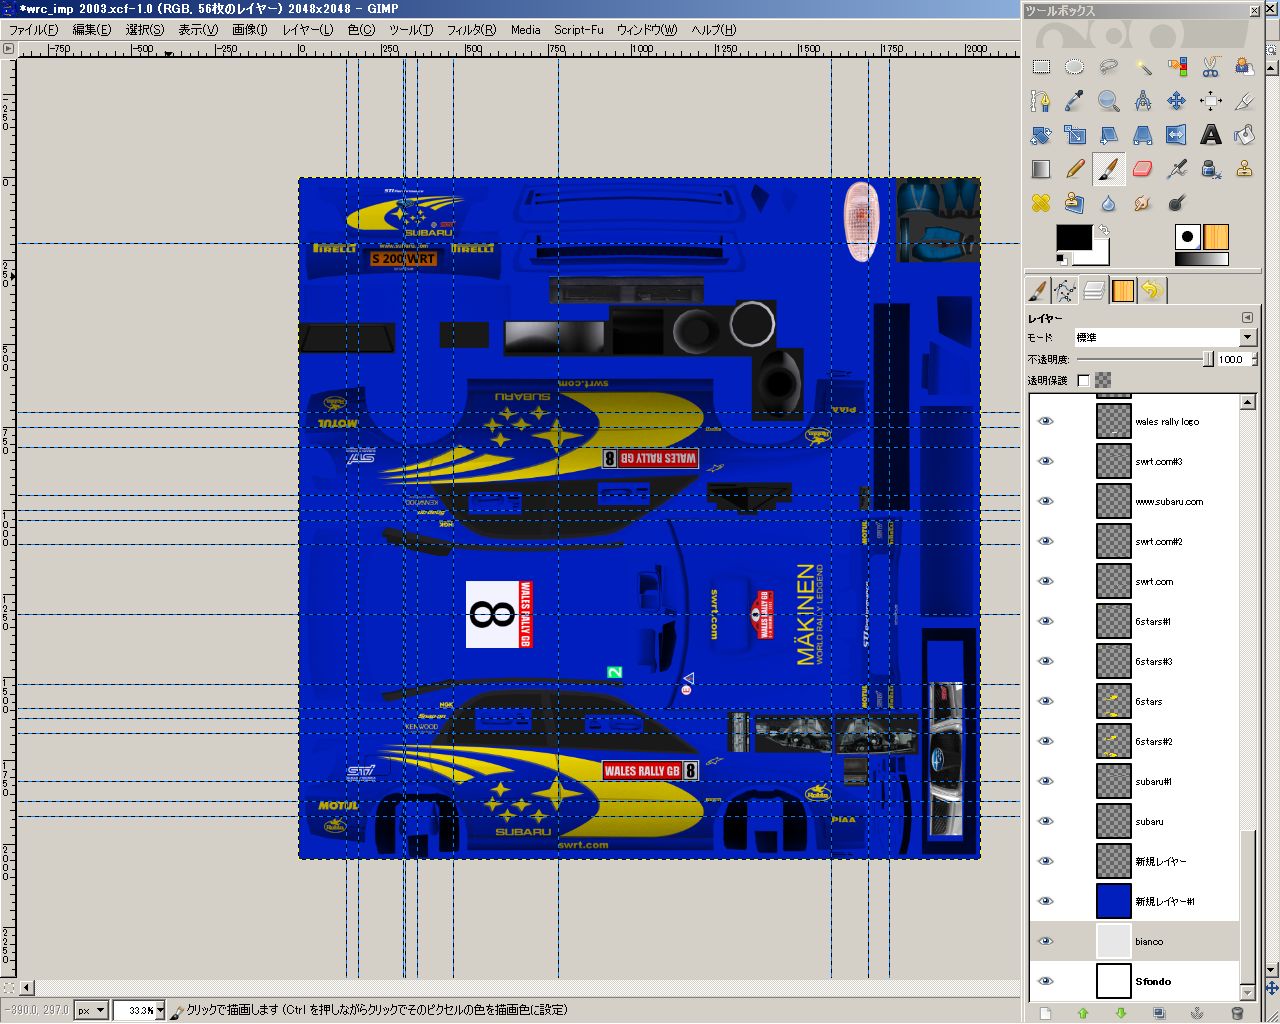Select the Smudge finger tool

click(1142, 203)
